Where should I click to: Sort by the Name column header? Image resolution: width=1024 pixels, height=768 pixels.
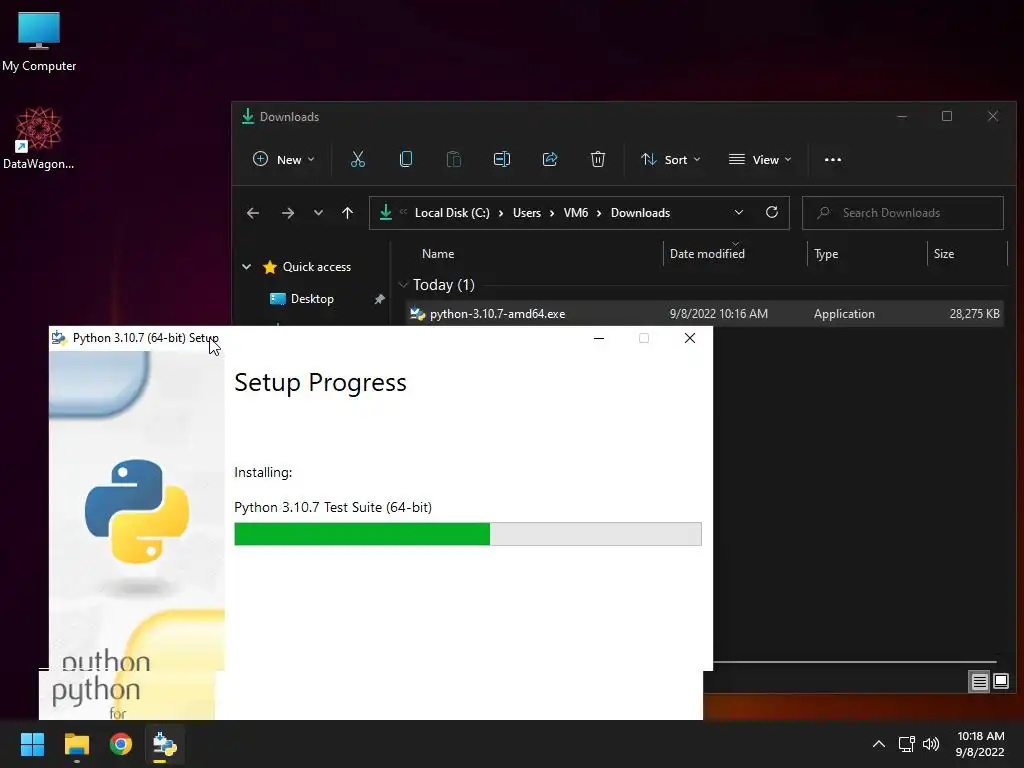438,254
